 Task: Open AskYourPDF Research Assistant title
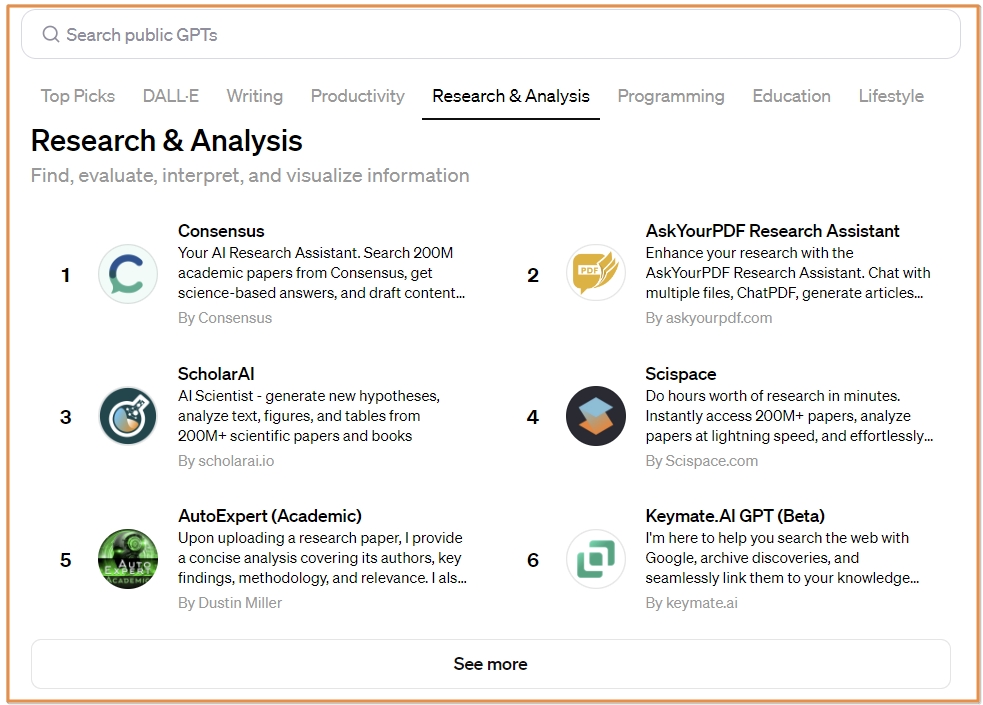(772, 231)
